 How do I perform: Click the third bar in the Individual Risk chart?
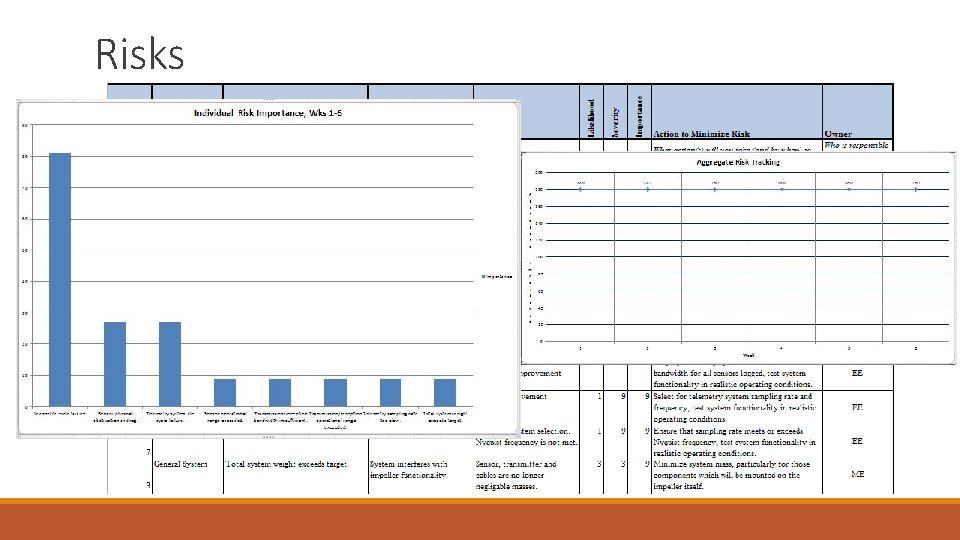point(170,364)
